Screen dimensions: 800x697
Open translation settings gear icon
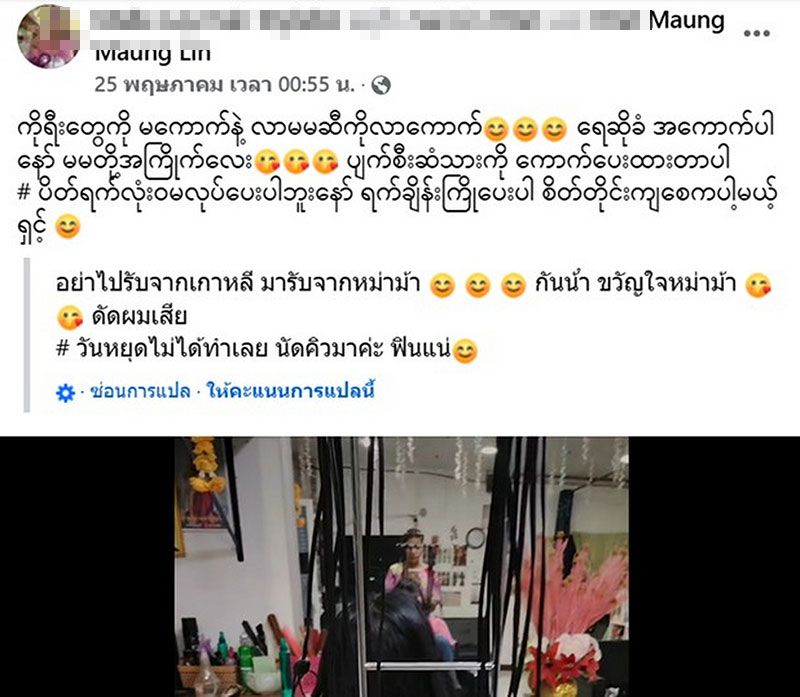click(x=65, y=393)
